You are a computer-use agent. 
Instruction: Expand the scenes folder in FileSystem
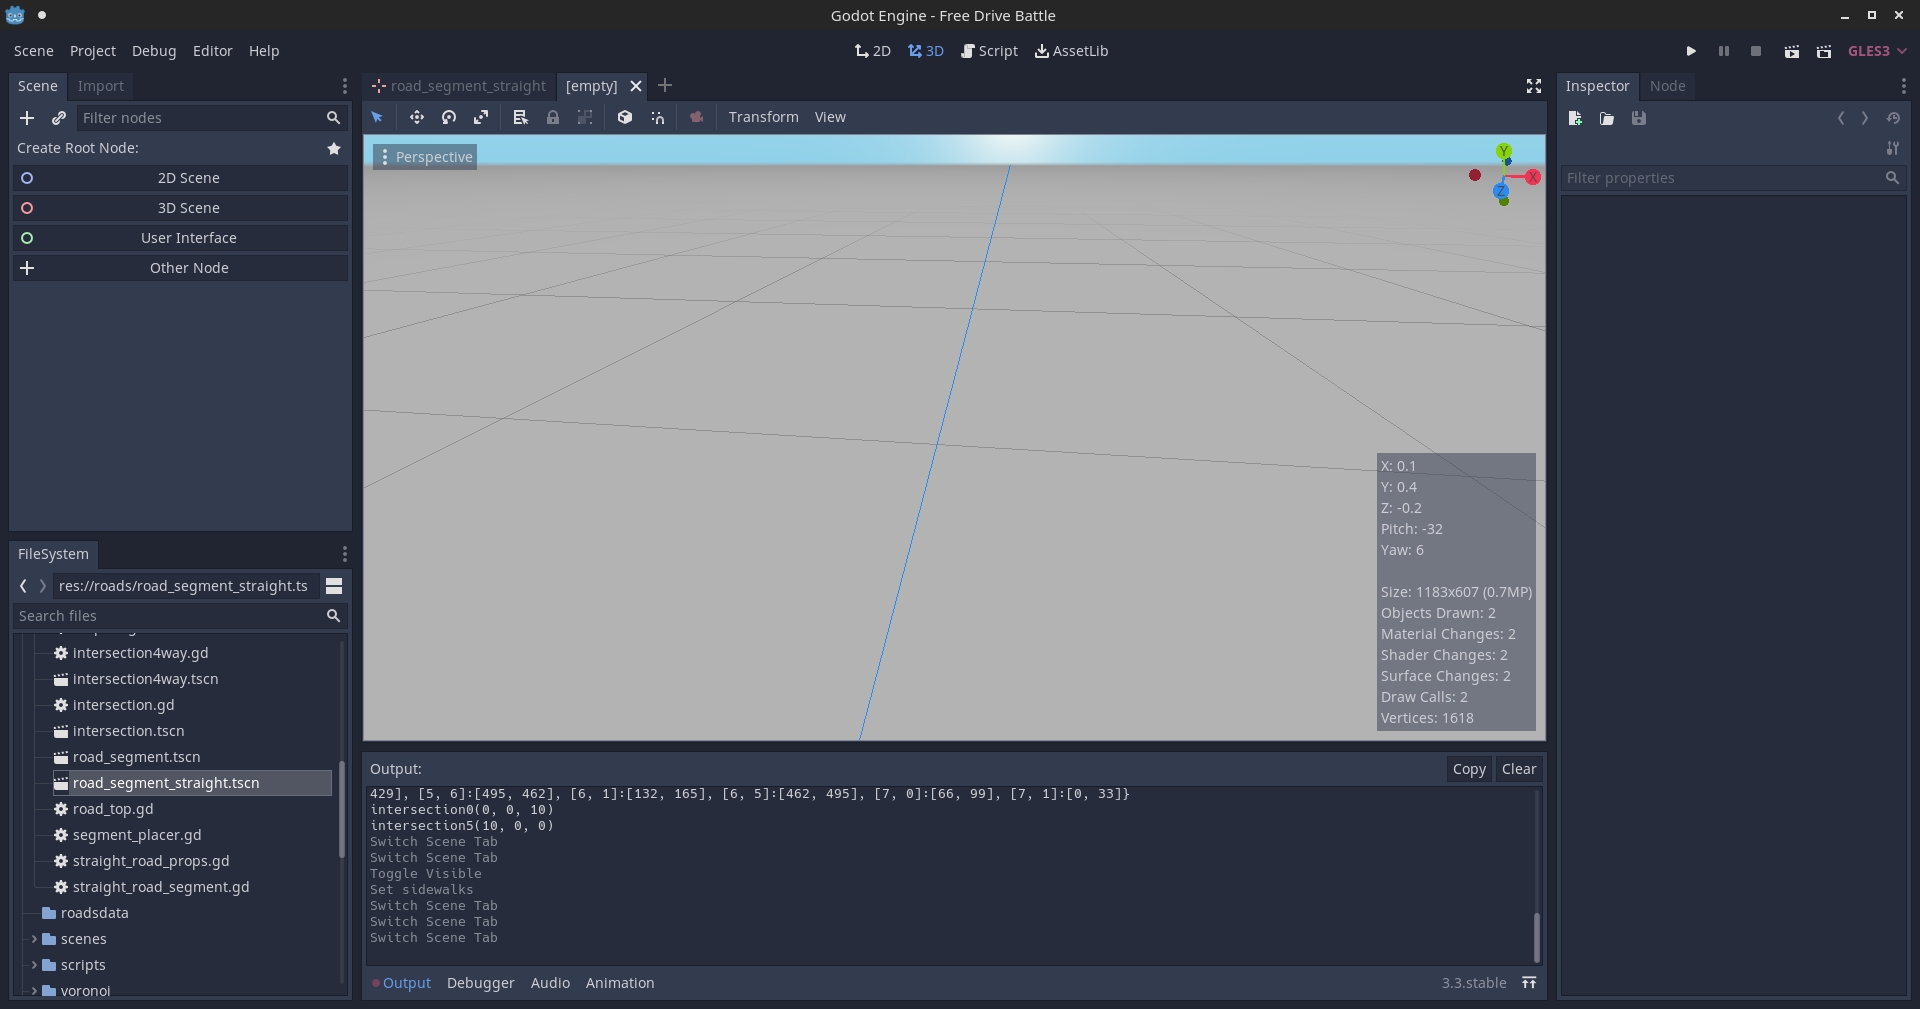click(35, 939)
